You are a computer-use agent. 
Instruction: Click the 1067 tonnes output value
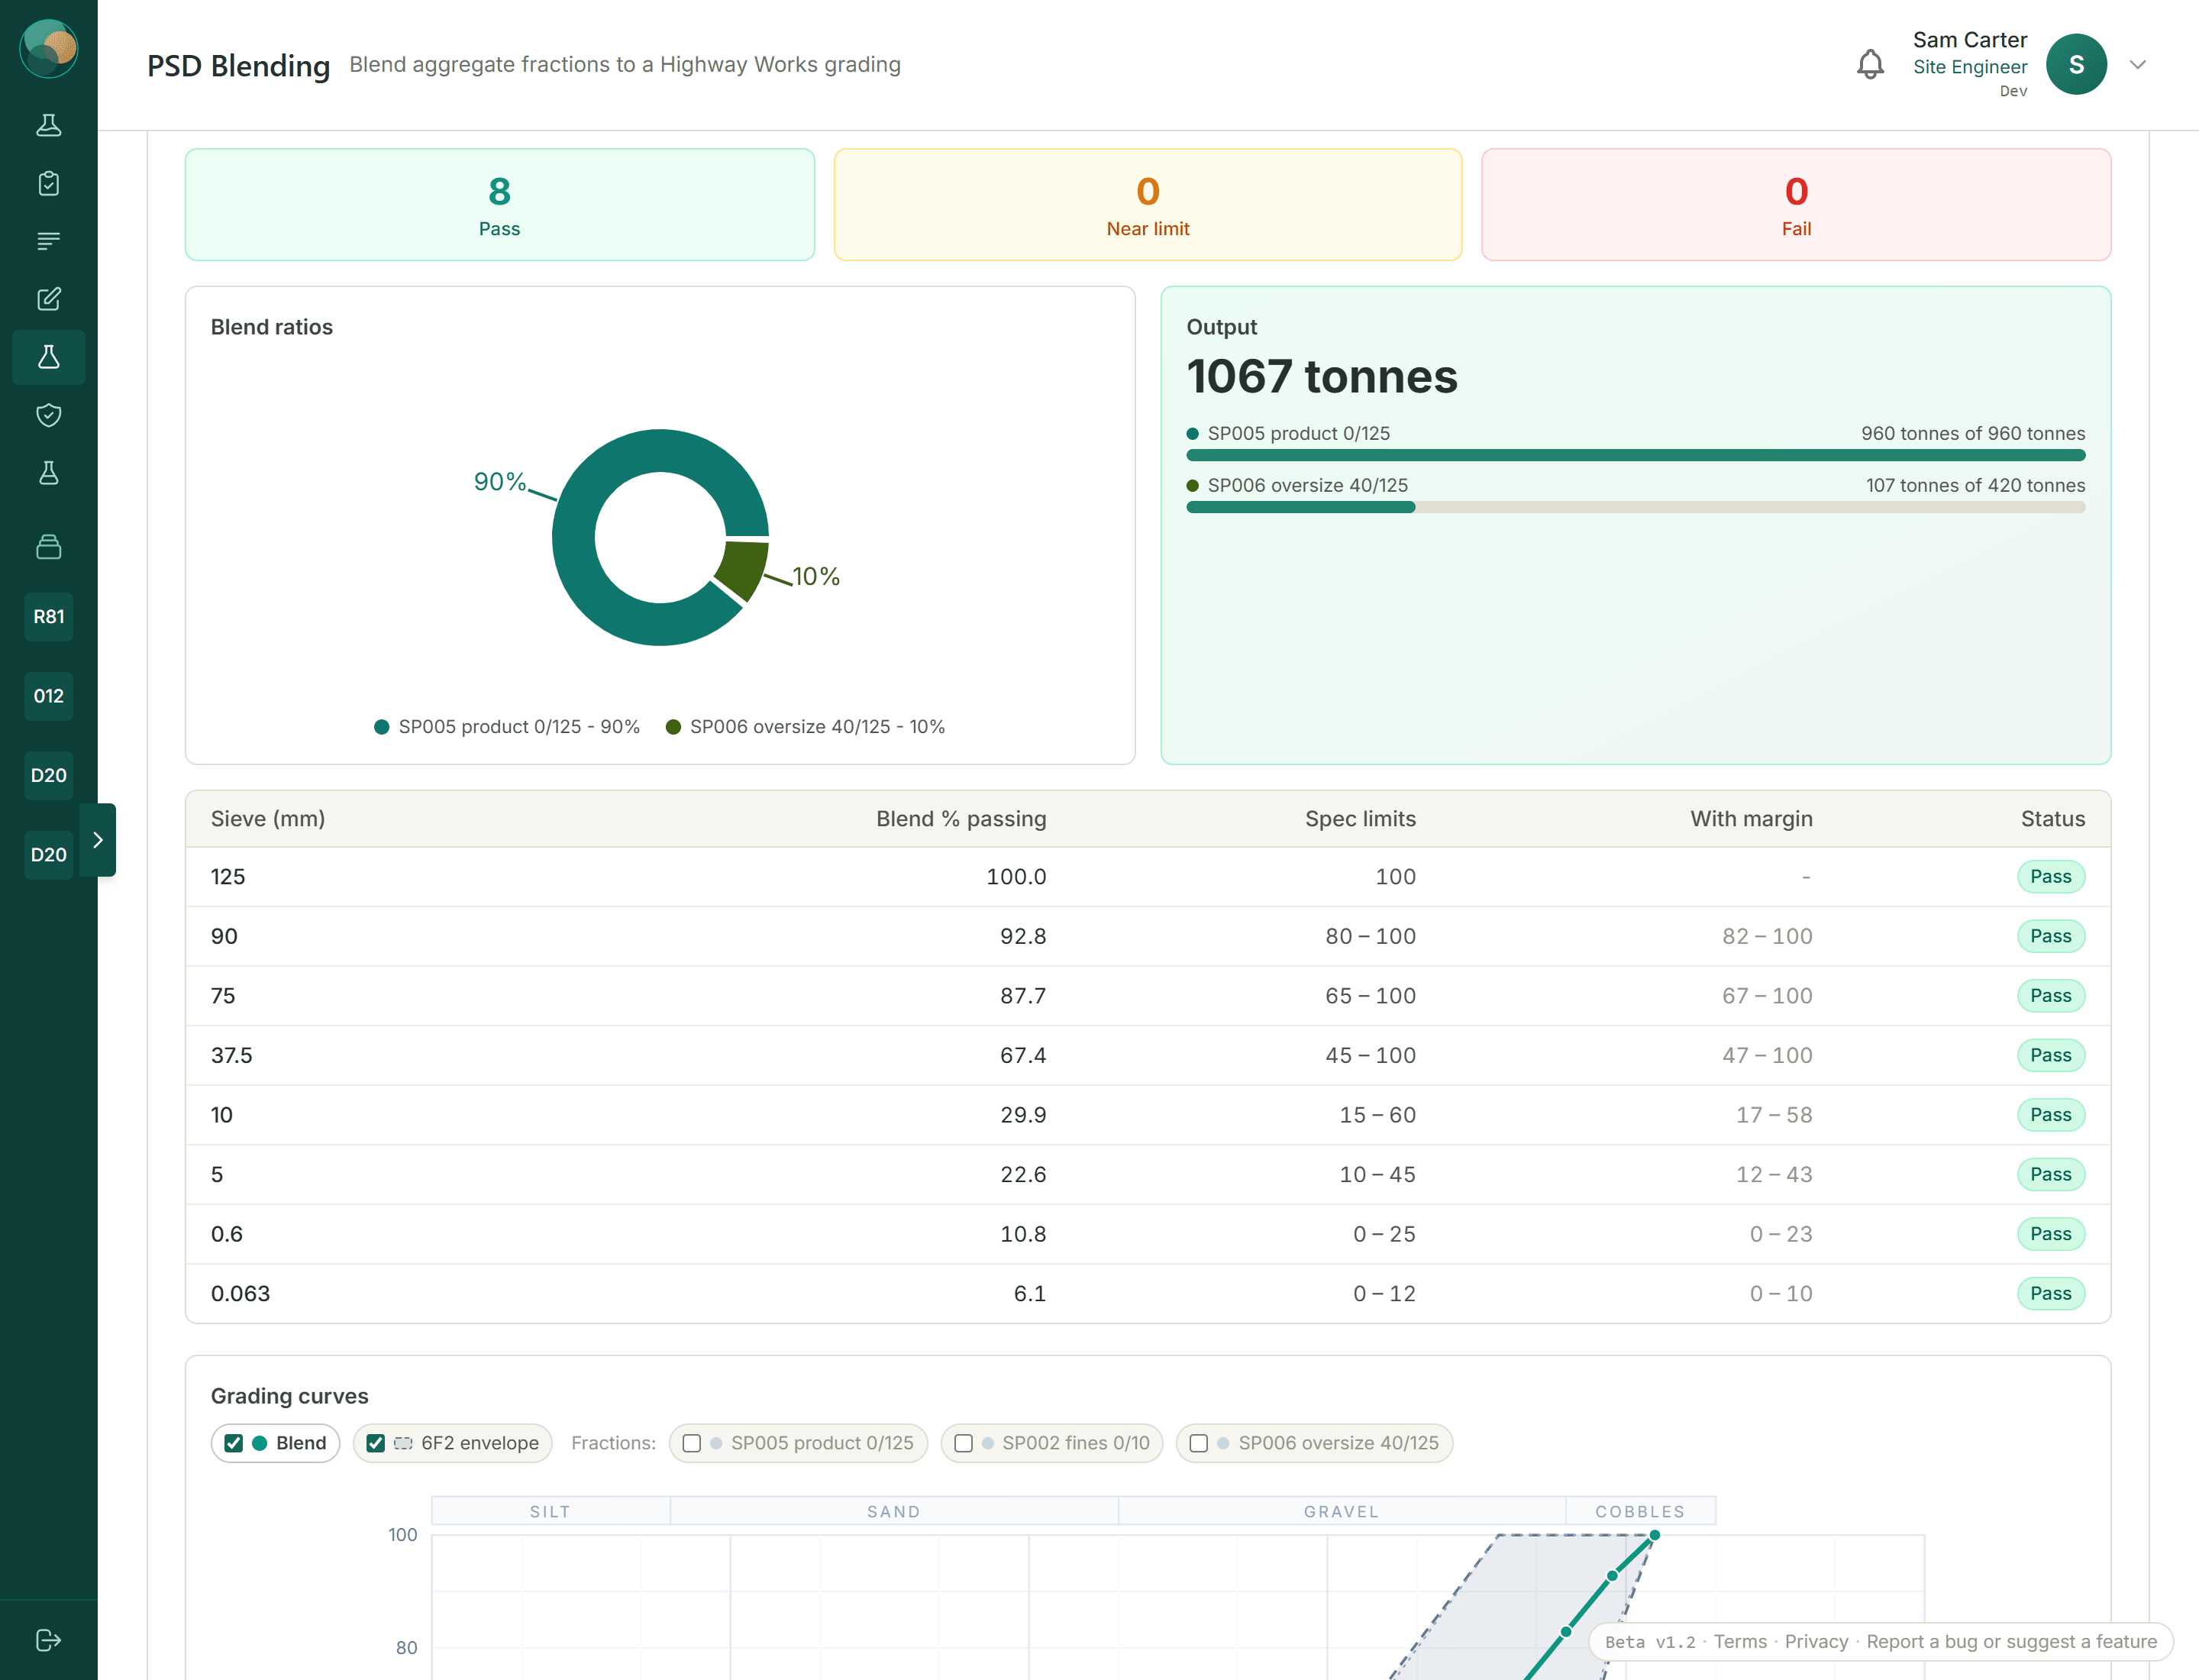pos(1321,377)
